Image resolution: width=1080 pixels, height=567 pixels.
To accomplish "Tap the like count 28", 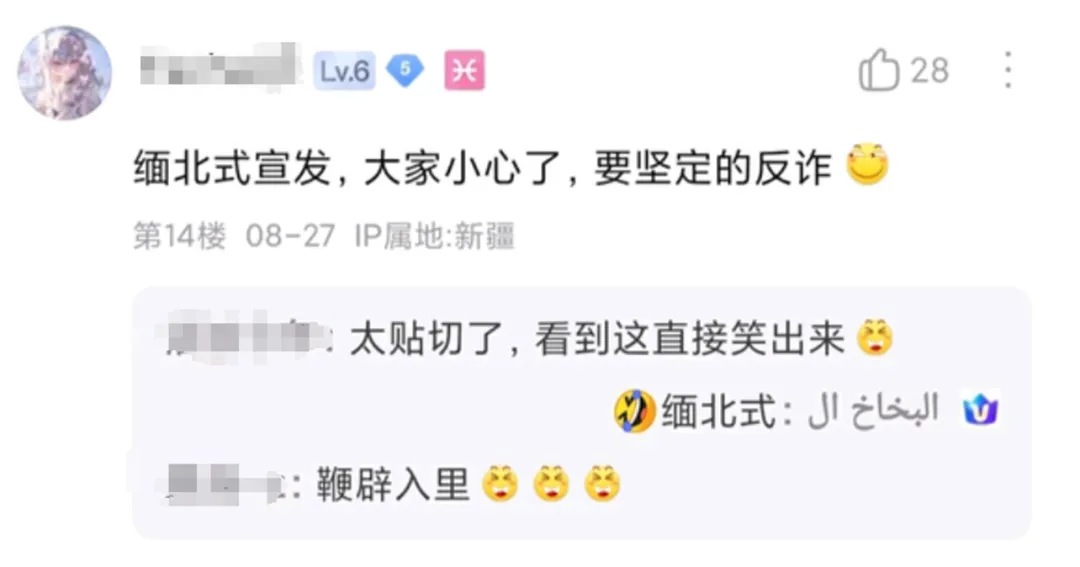I will (930, 71).
